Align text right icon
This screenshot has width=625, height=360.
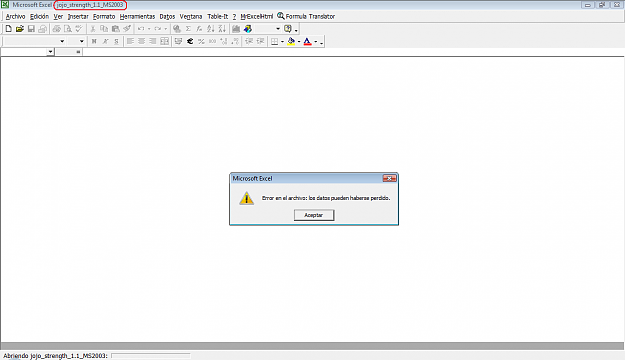(153, 41)
